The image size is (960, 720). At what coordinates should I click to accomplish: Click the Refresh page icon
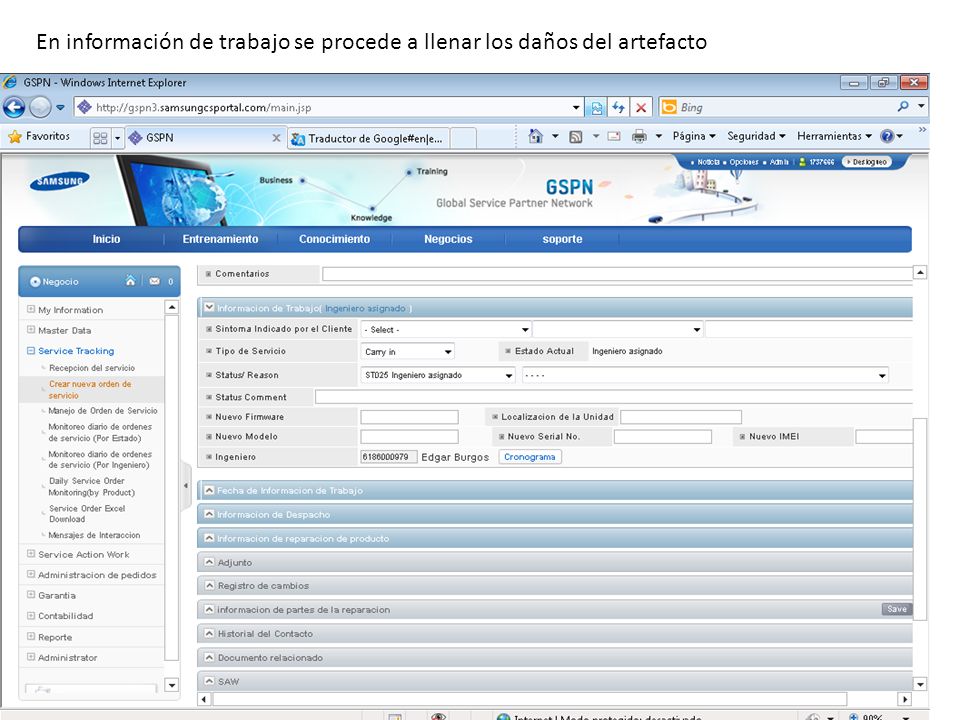[618, 108]
